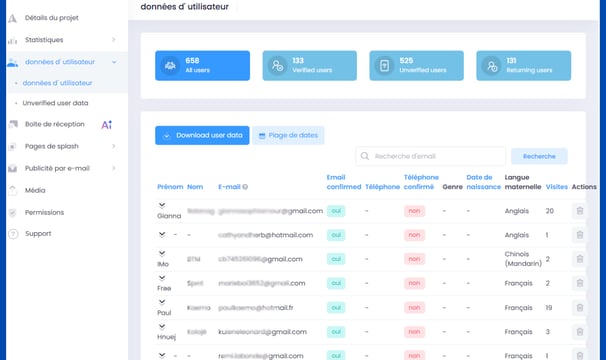
Task: Open Boîte de réception
Action: tap(54, 124)
